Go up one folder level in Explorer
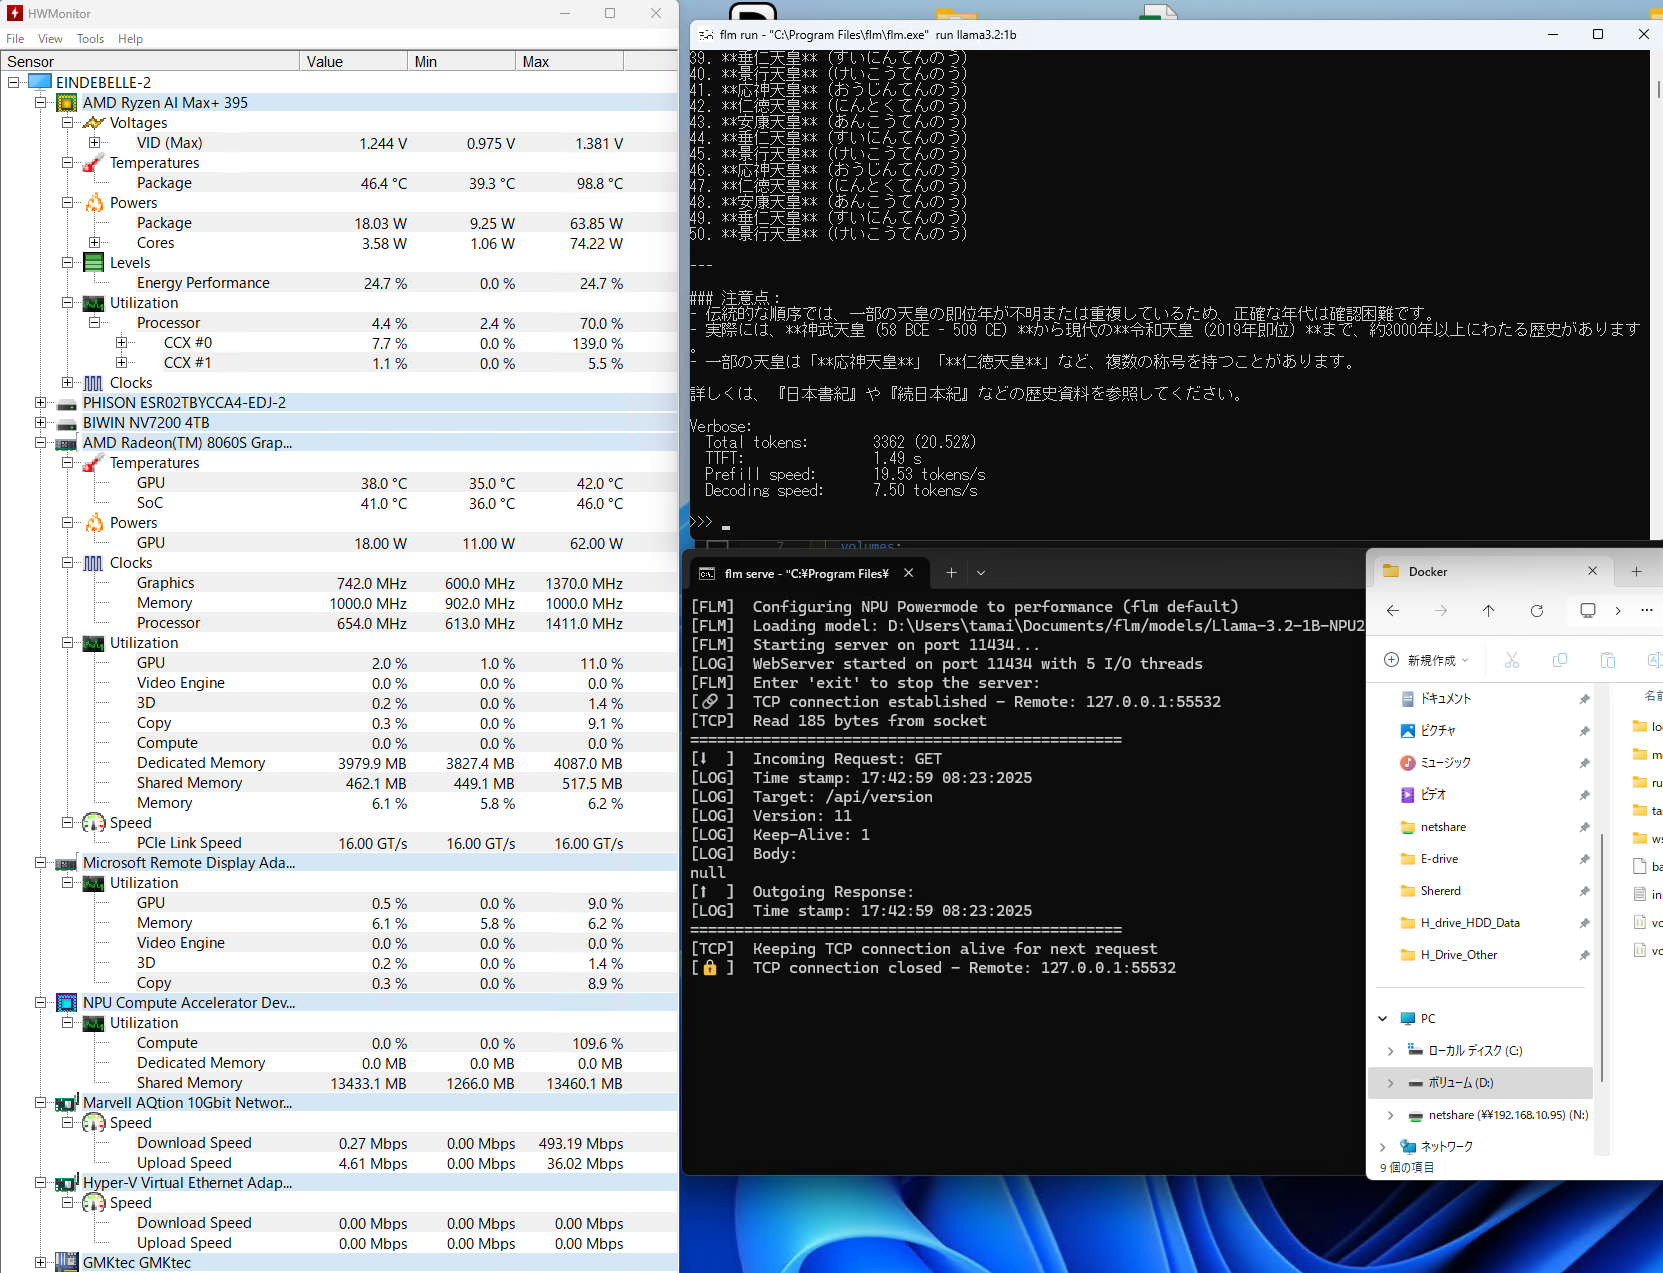 (x=1489, y=610)
